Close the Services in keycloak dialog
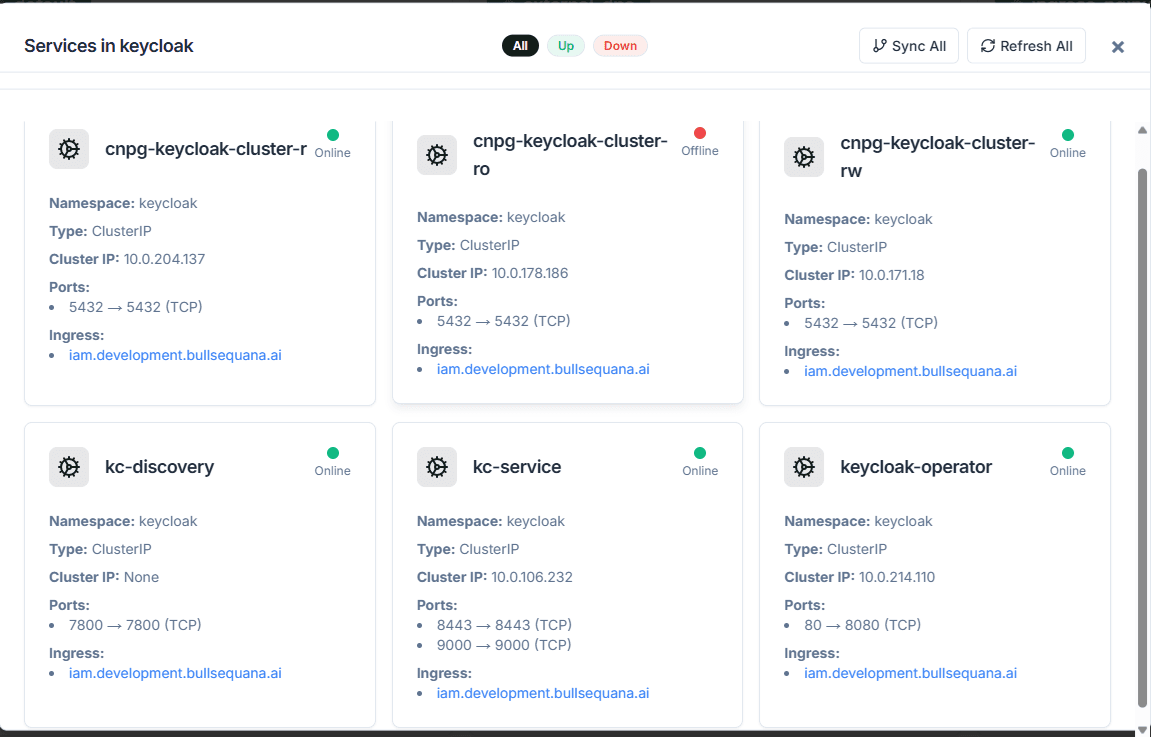 coord(1118,47)
